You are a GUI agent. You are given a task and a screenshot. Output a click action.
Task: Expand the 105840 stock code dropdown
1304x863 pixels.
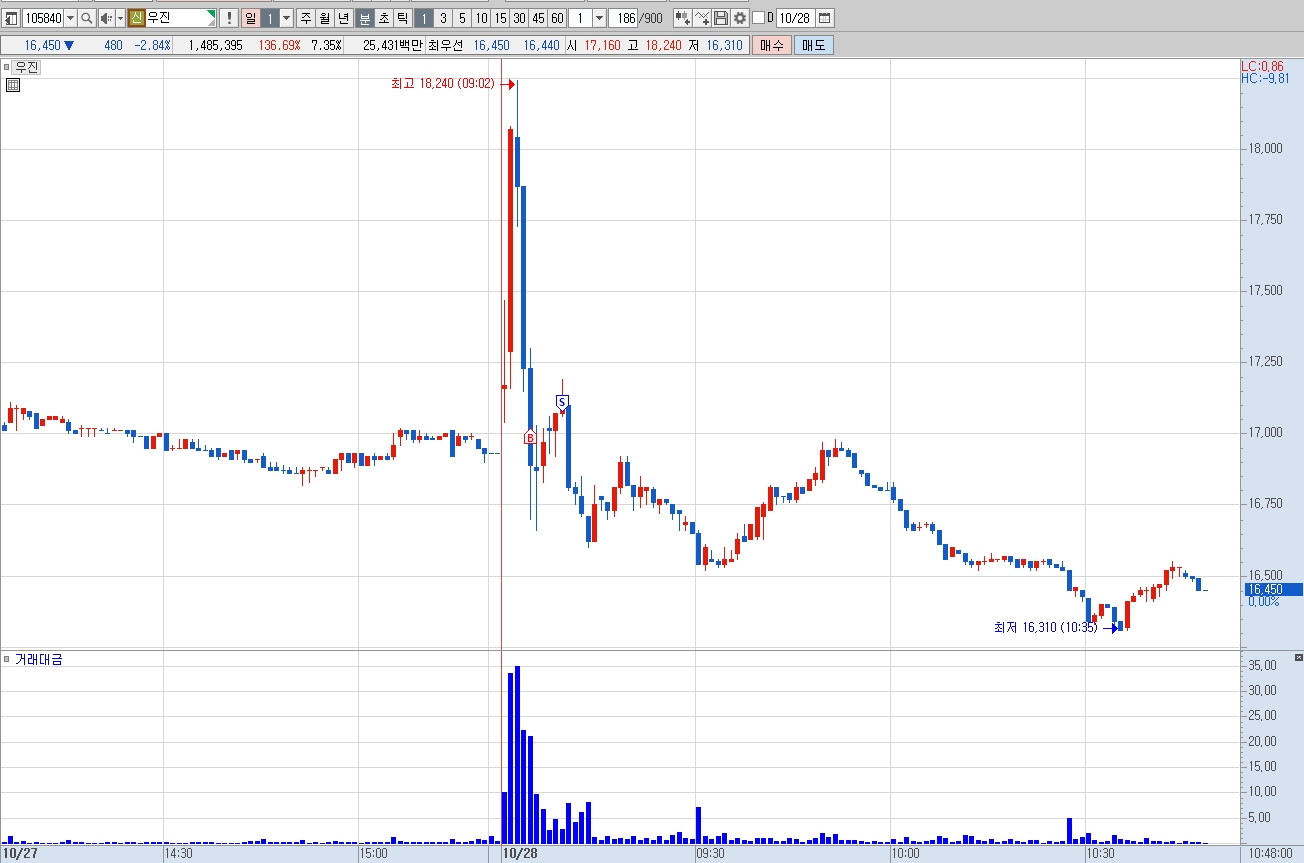(x=70, y=18)
